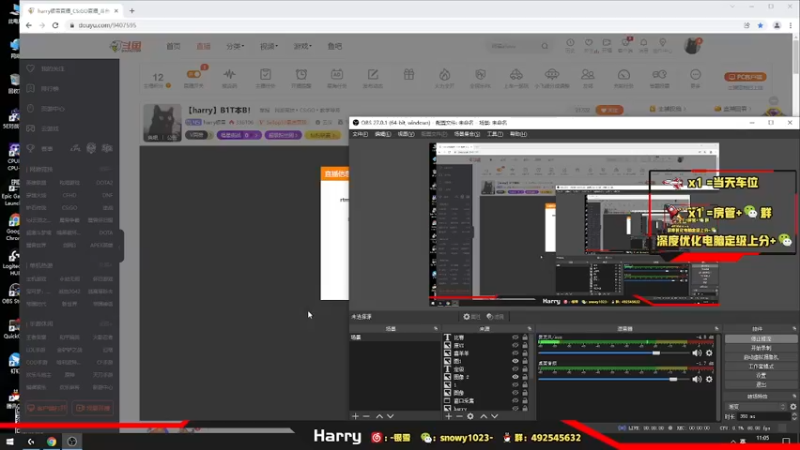Toggle lock on the 图像 2 source
This screenshot has height=450, width=800.
(524, 377)
